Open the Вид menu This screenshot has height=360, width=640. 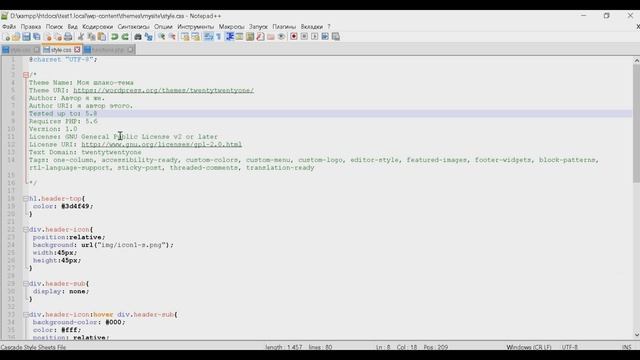[72, 27]
